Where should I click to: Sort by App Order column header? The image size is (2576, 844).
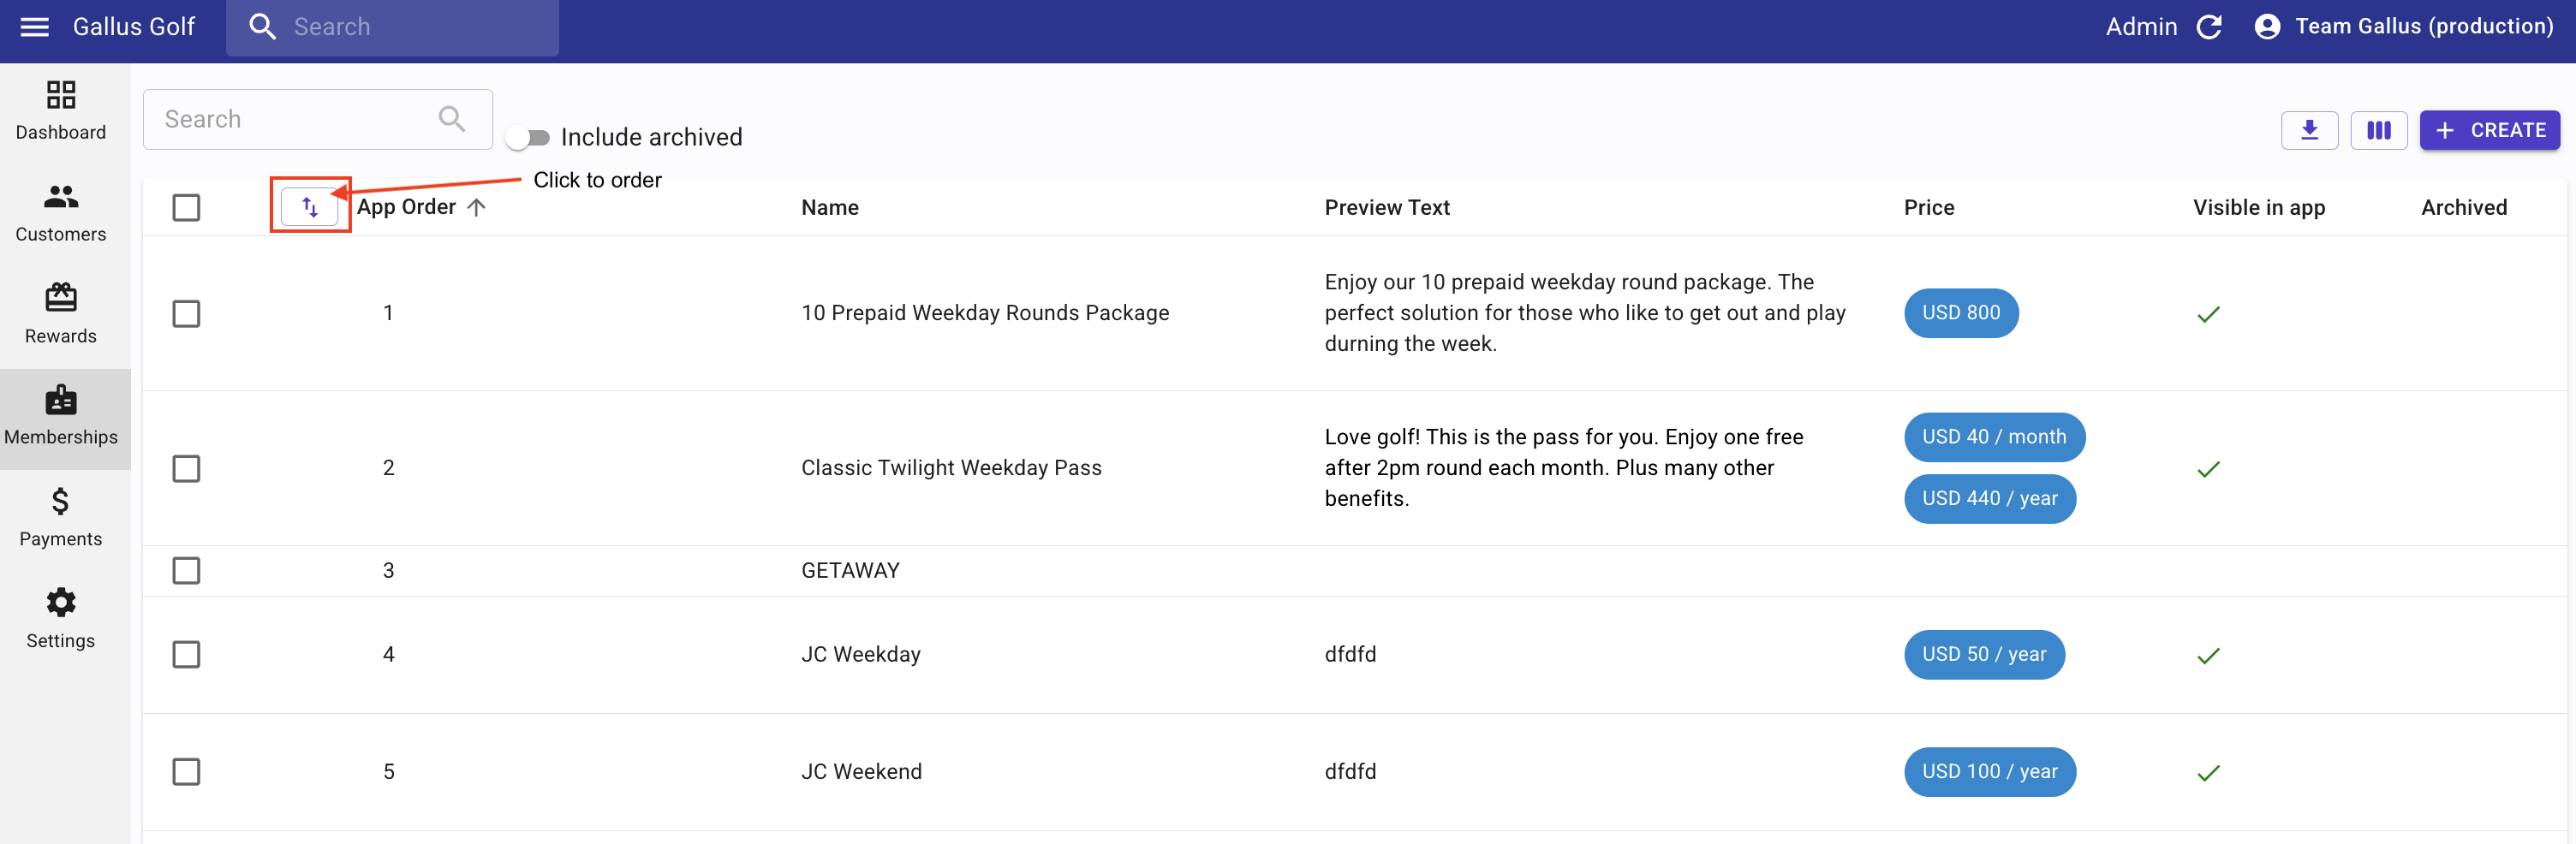[407, 207]
